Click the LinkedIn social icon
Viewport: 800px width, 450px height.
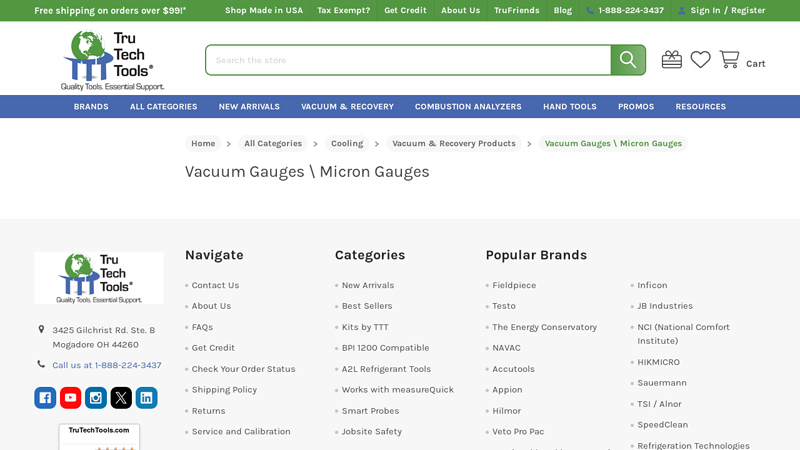pos(146,398)
